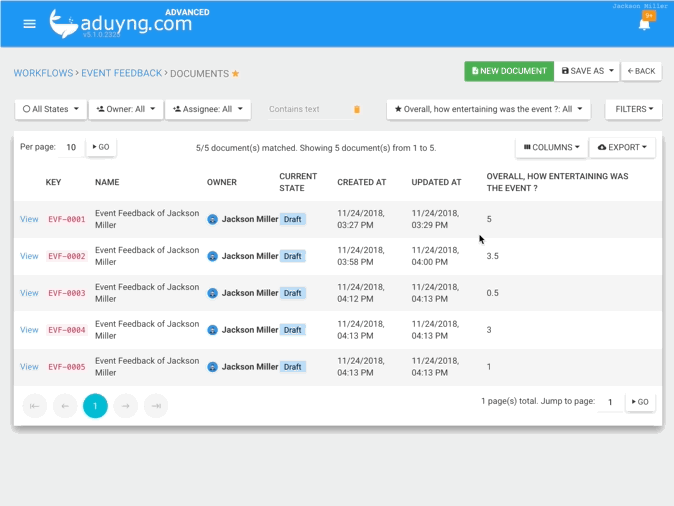
Task: Select page 1 in pagination
Action: pos(95,406)
